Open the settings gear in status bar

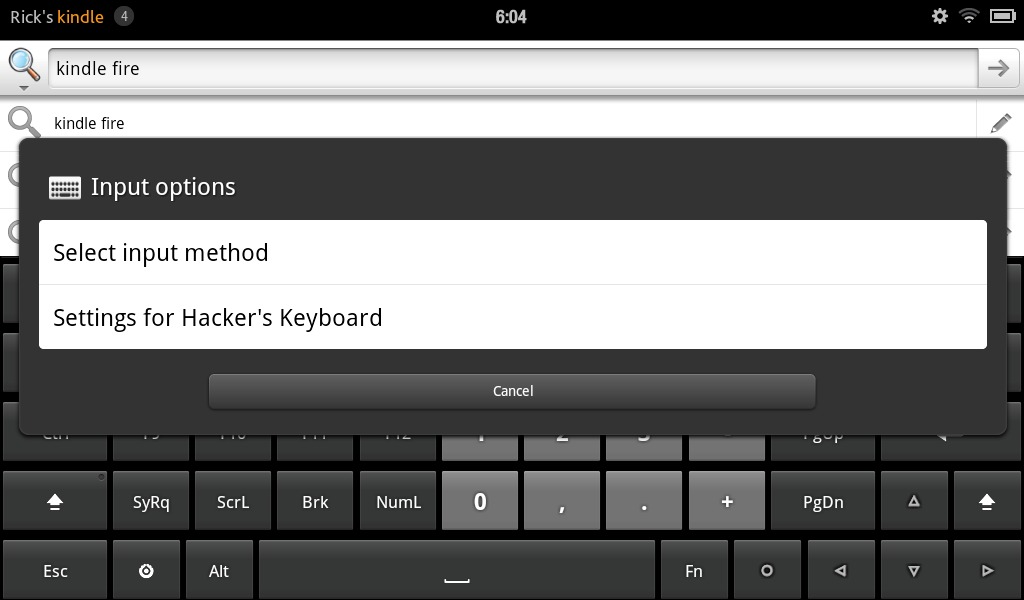(939, 16)
